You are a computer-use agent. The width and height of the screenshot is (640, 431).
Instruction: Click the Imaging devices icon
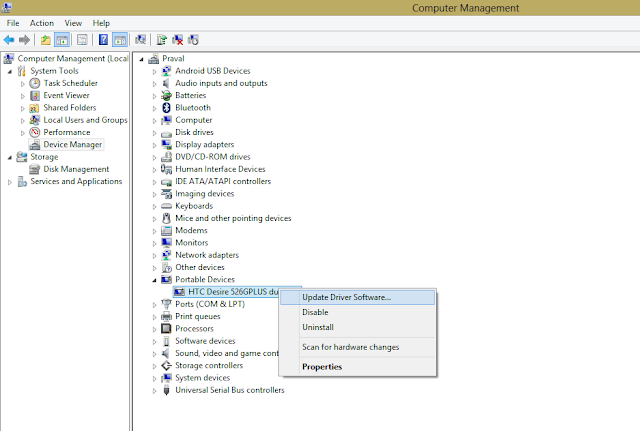[x=166, y=193]
